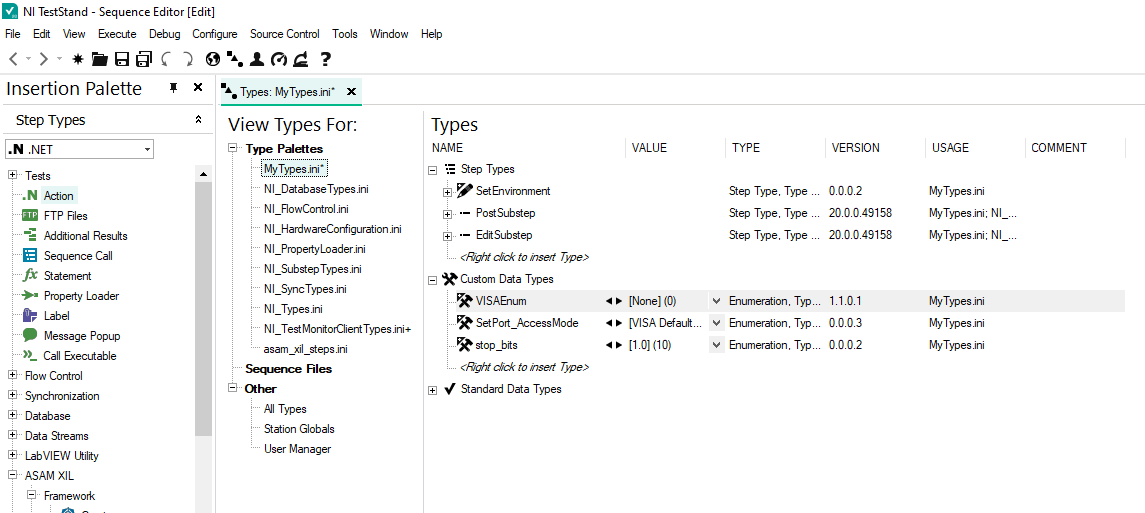The image size is (1145, 513).
Task: Open the Source Control menu
Action: coord(285,34)
